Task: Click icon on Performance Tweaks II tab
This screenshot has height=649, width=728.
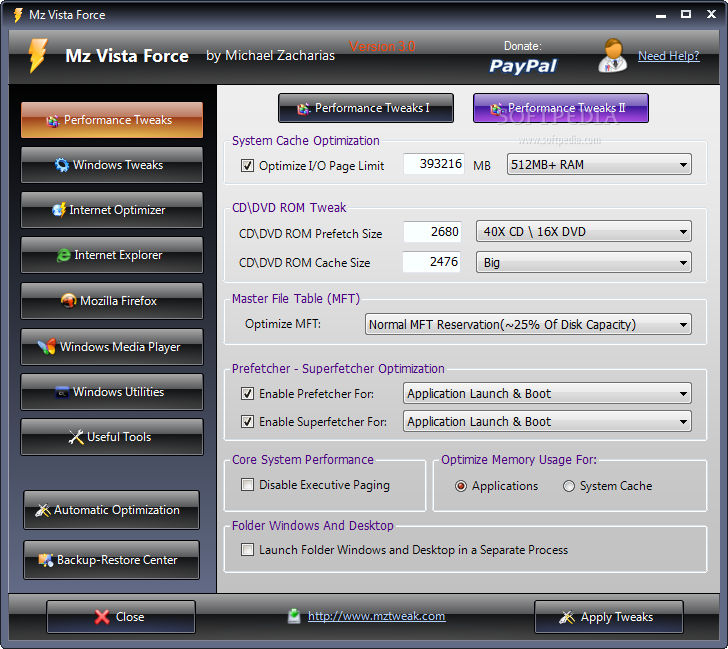Action: (x=497, y=109)
